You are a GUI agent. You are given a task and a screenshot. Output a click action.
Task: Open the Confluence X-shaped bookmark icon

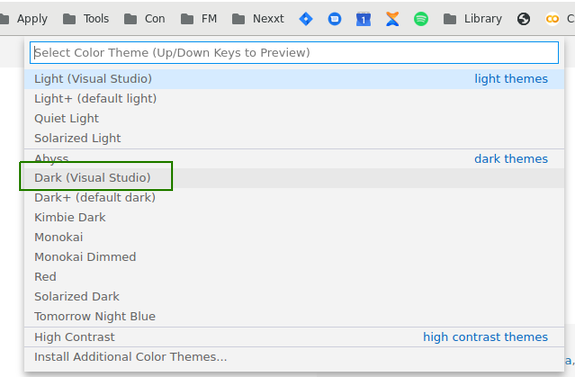click(392, 19)
